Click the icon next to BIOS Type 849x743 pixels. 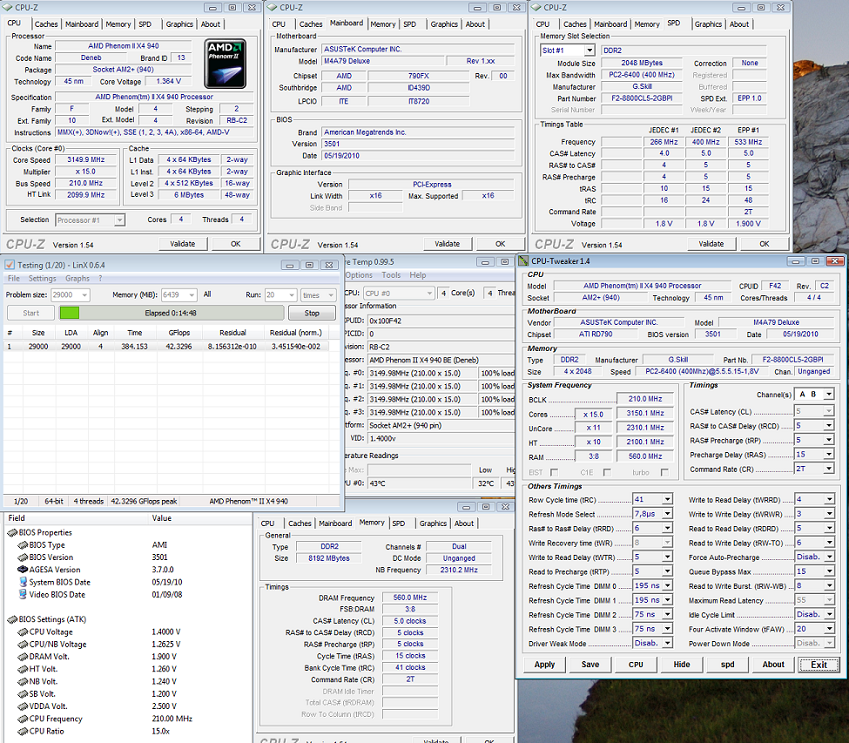(23, 545)
